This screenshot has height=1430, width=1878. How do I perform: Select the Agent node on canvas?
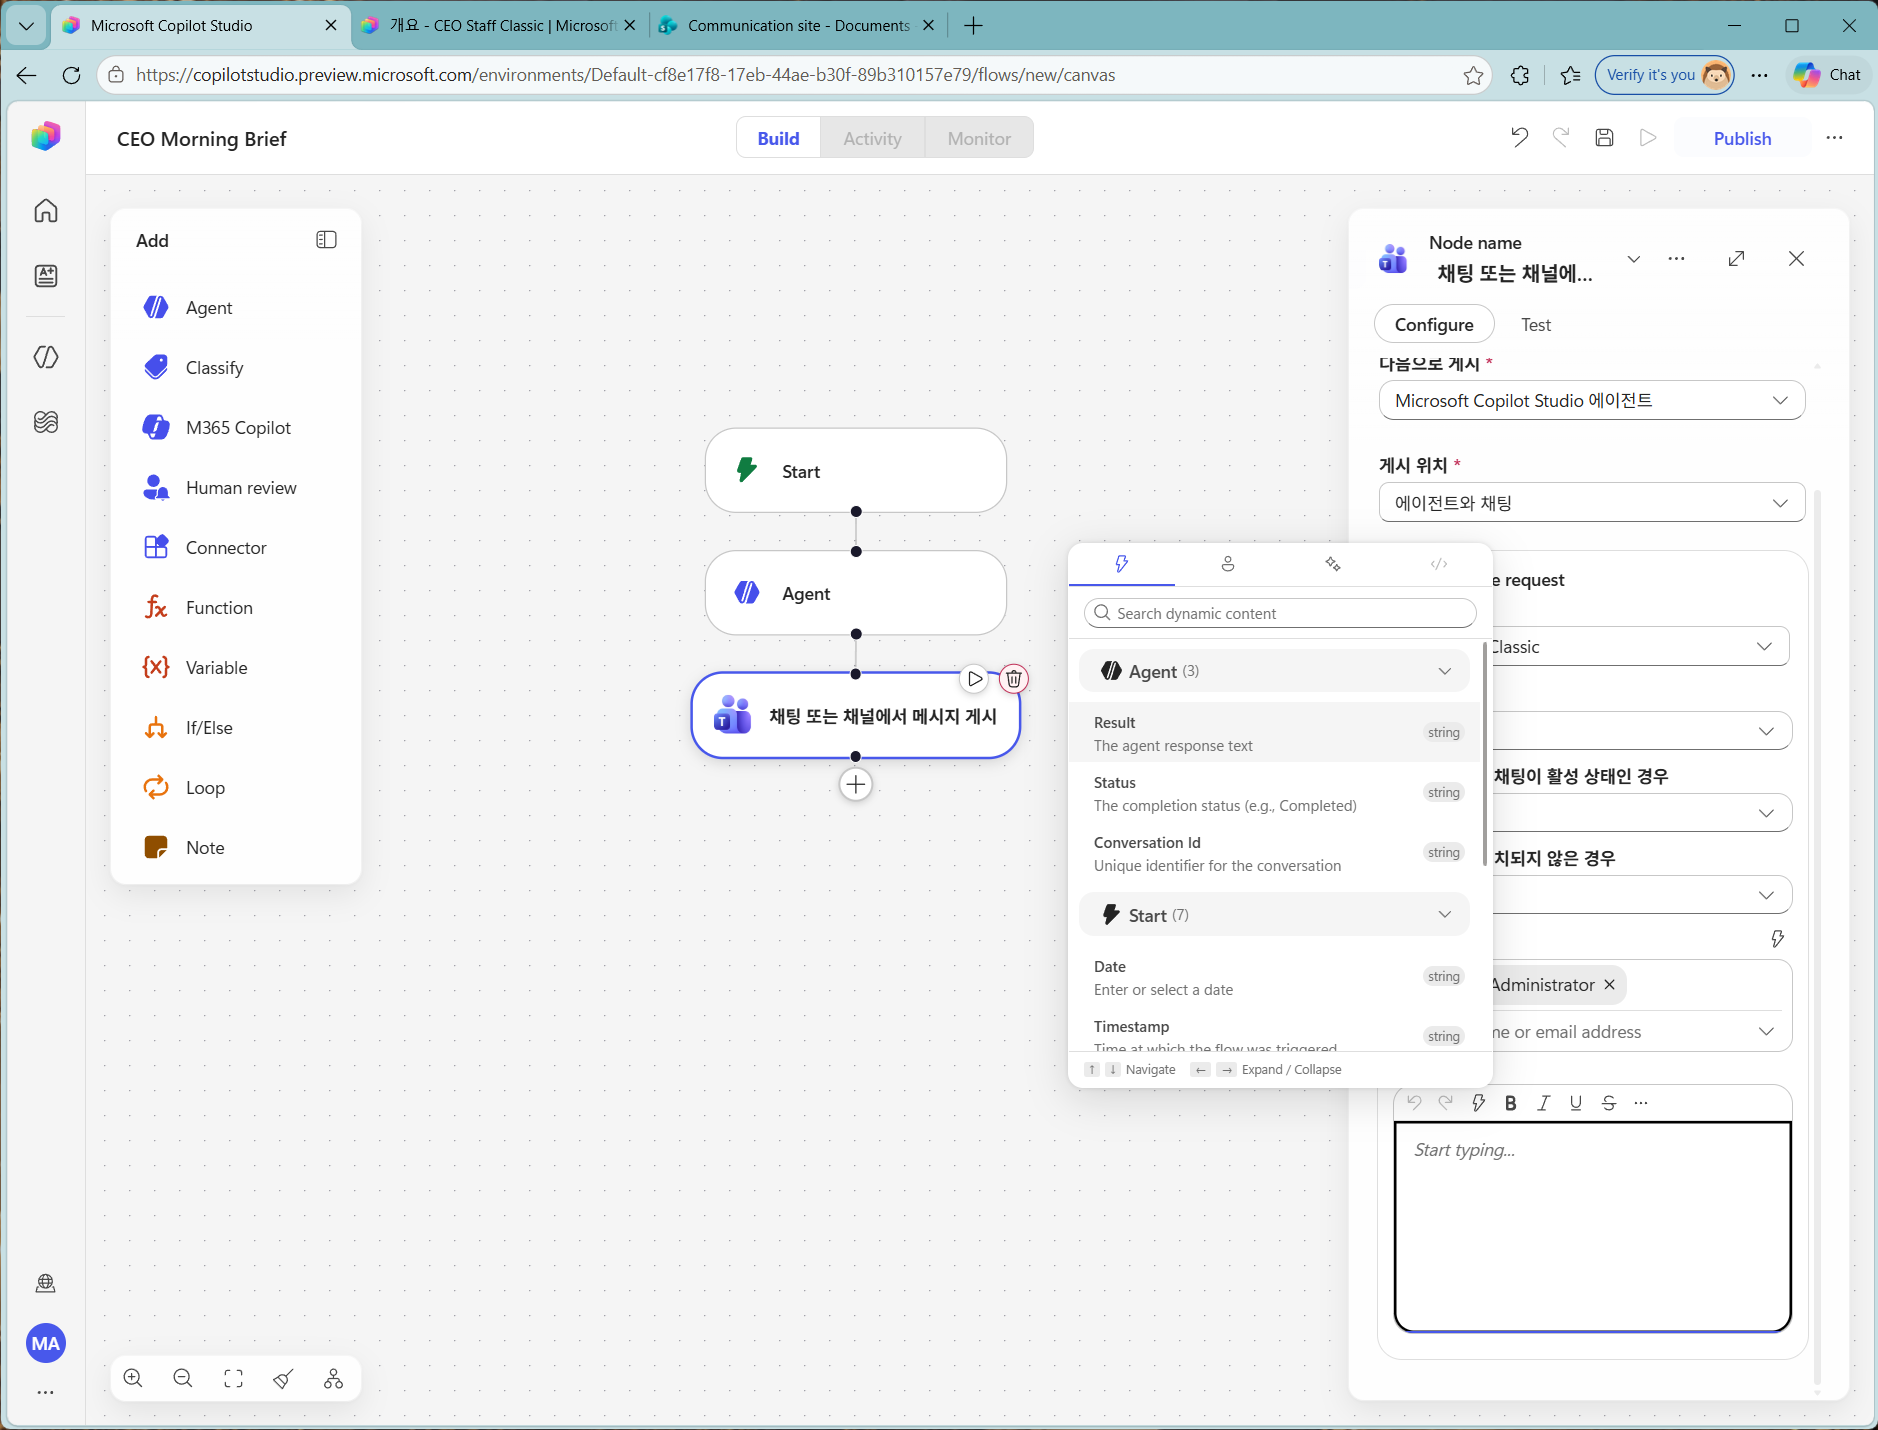coord(856,593)
